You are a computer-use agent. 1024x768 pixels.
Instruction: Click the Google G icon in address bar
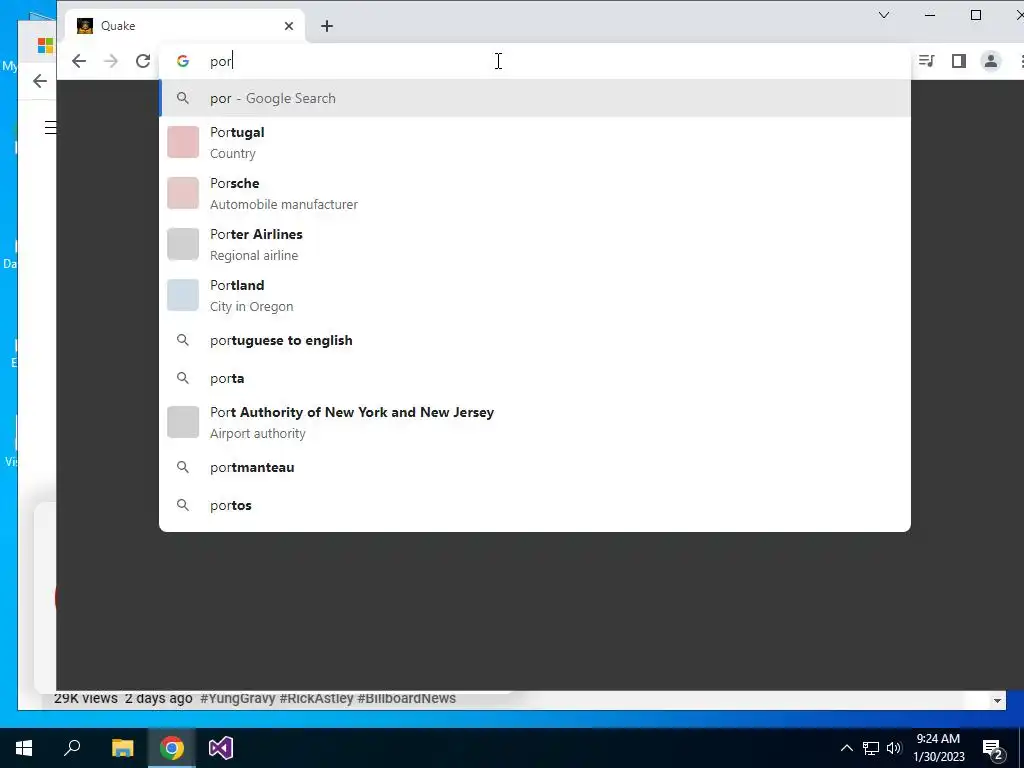183,61
